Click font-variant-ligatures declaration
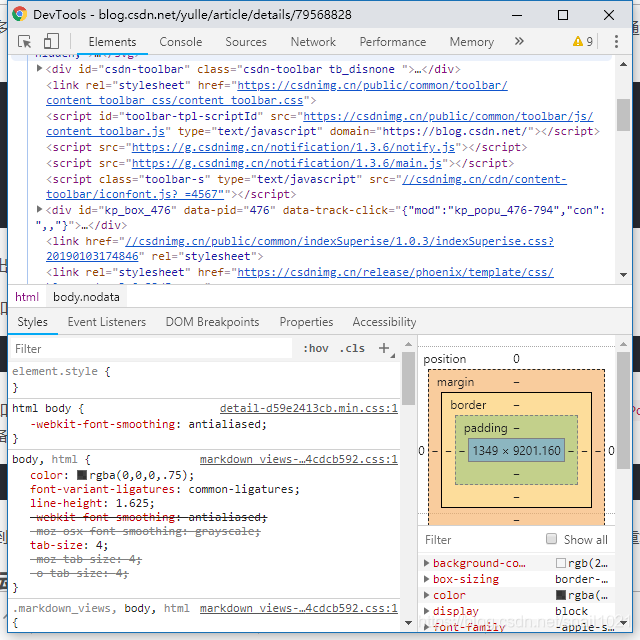 tap(165, 489)
